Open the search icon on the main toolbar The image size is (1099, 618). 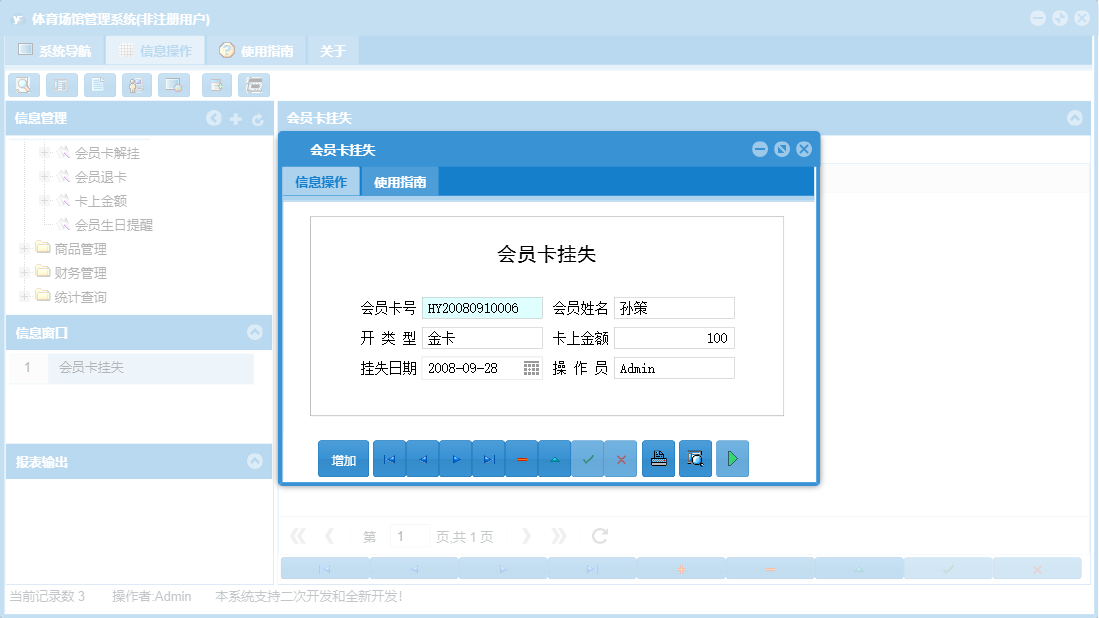coord(23,85)
